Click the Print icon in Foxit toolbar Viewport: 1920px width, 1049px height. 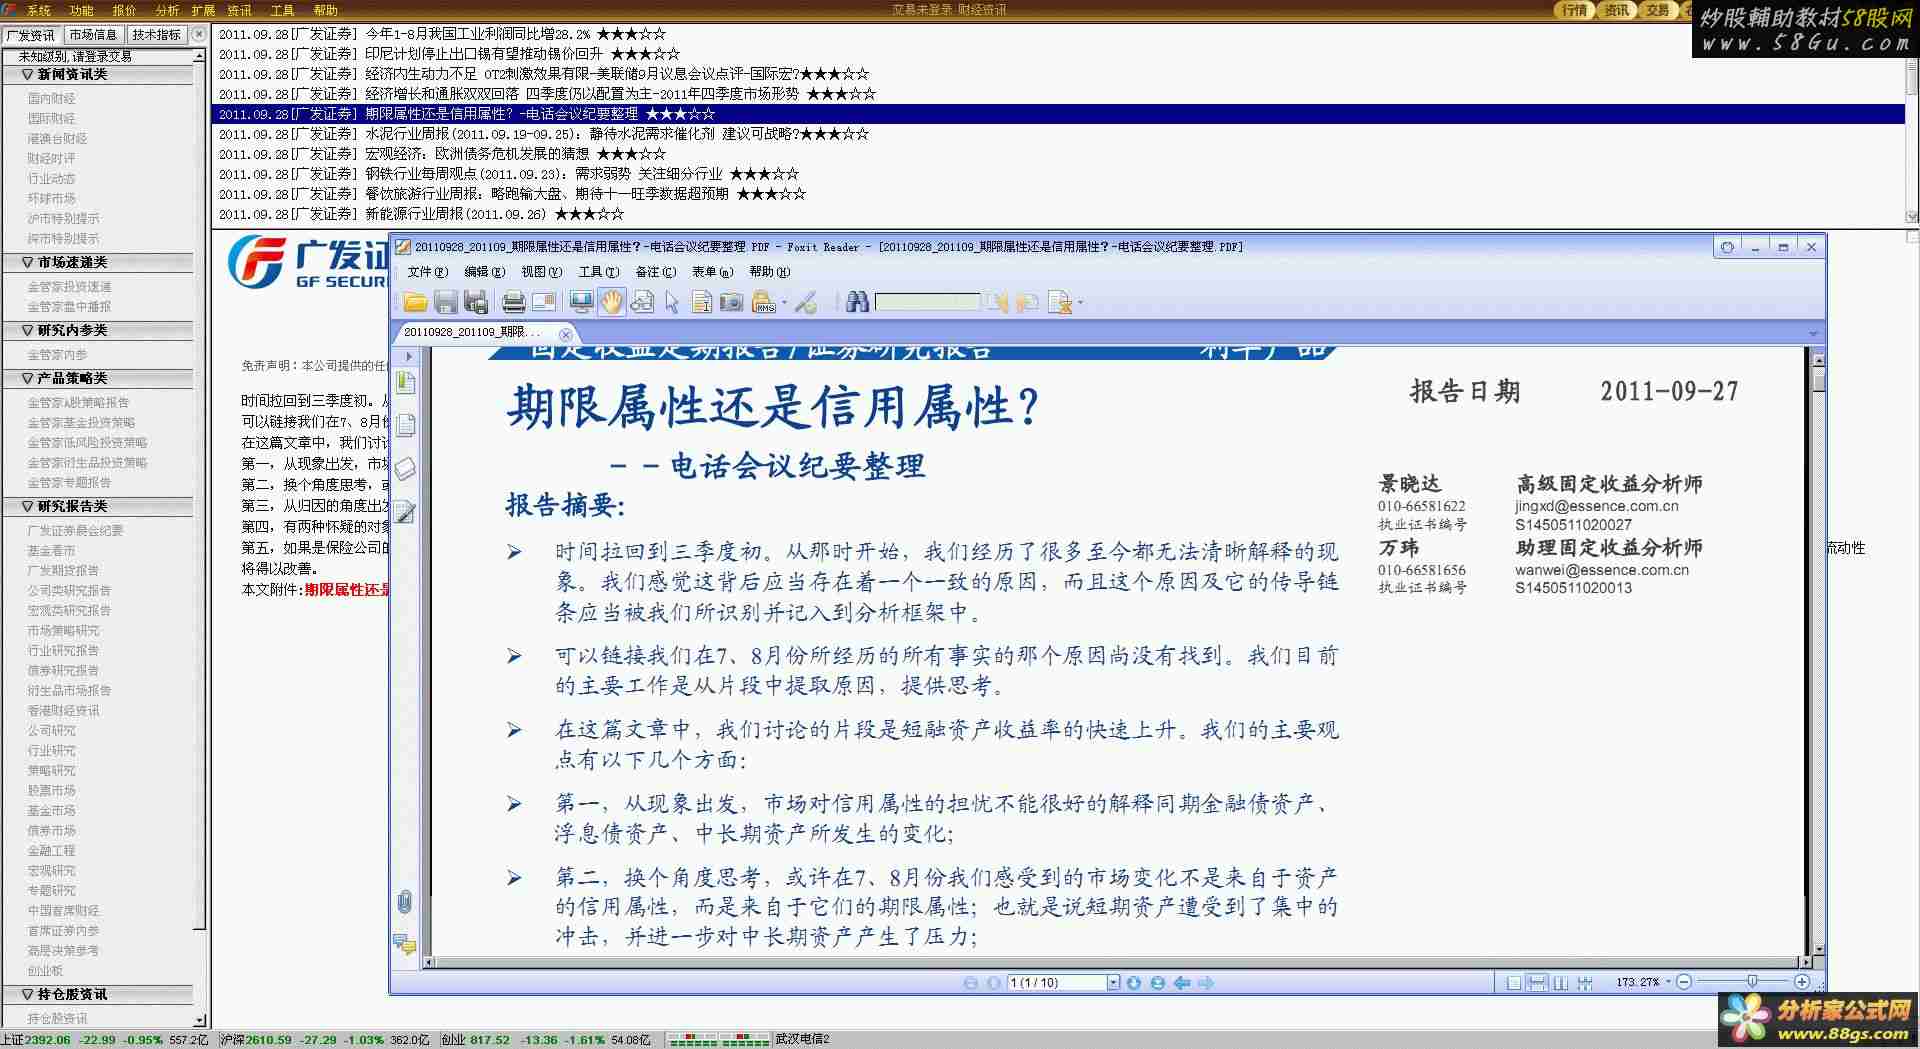tap(513, 302)
